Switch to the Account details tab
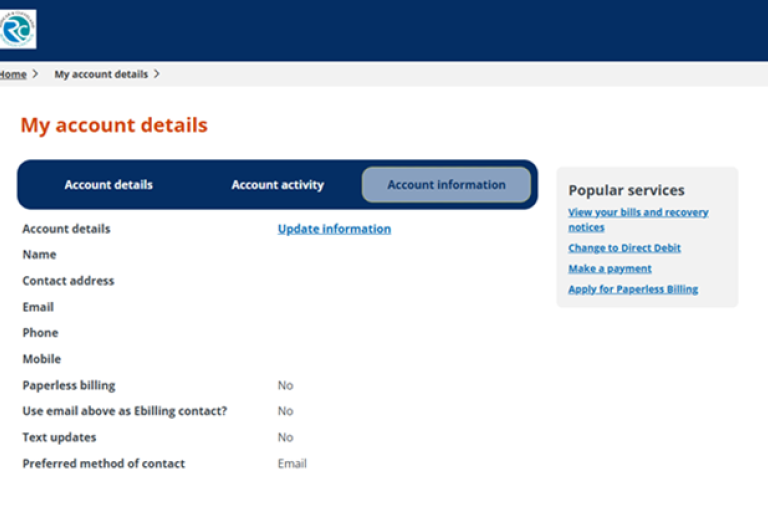Image resolution: width=768 pixels, height=512 pixels. tap(108, 185)
